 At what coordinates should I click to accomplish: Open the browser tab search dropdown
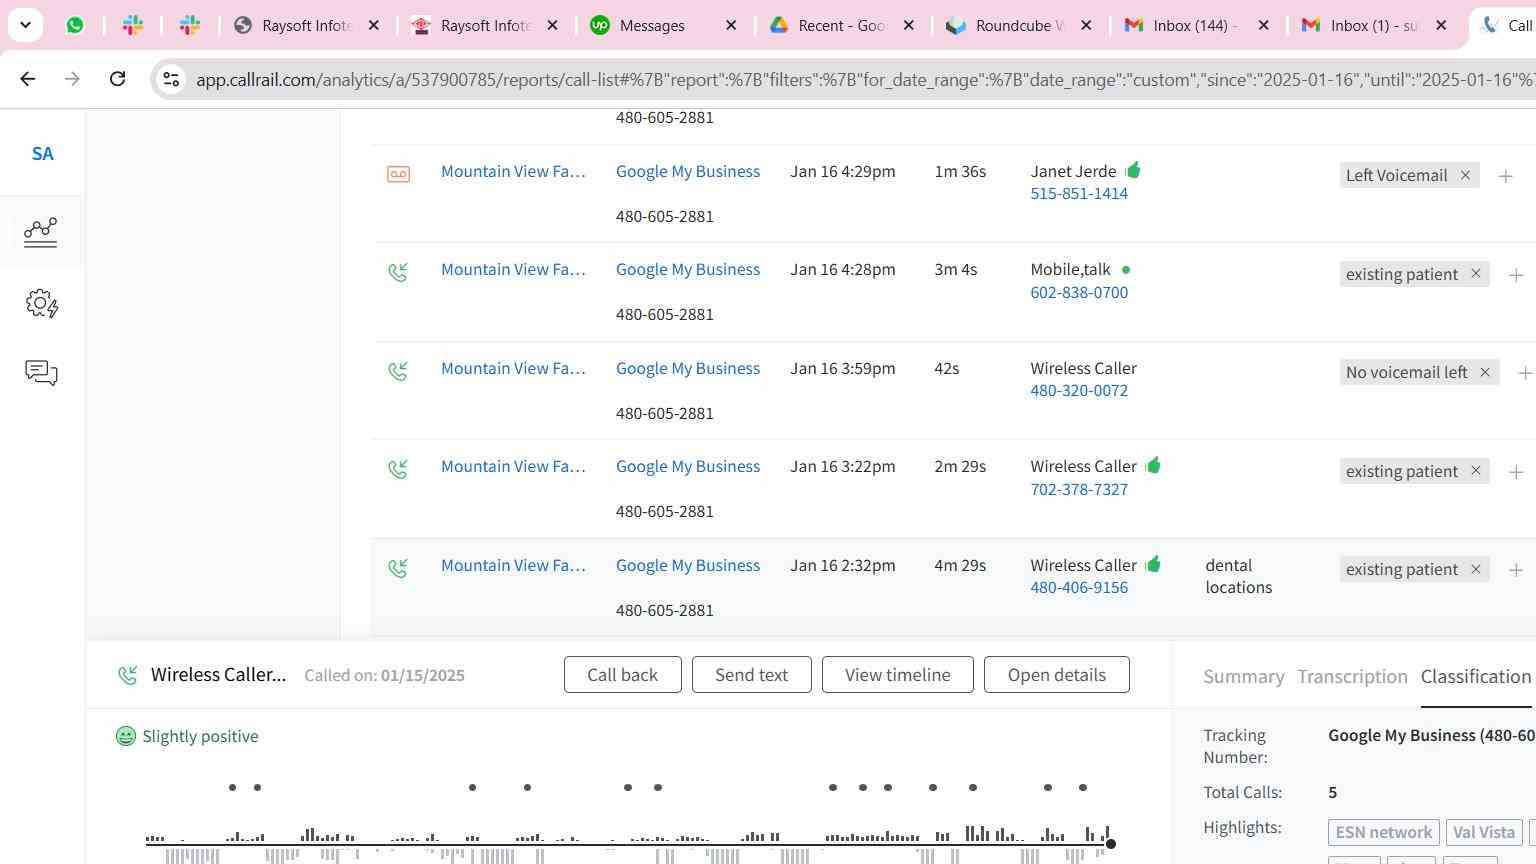click(25, 25)
